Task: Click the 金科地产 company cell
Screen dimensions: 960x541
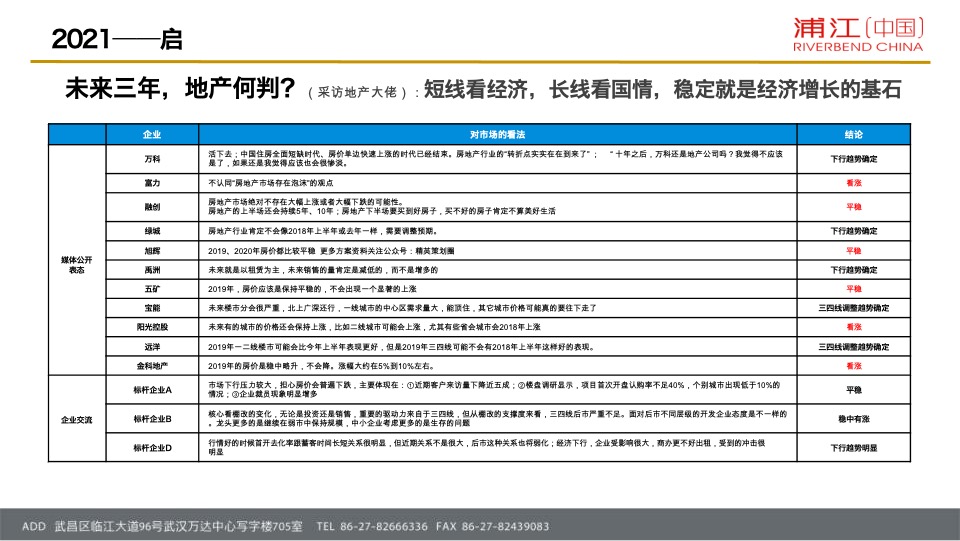Action: pyautogui.click(x=152, y=366)
